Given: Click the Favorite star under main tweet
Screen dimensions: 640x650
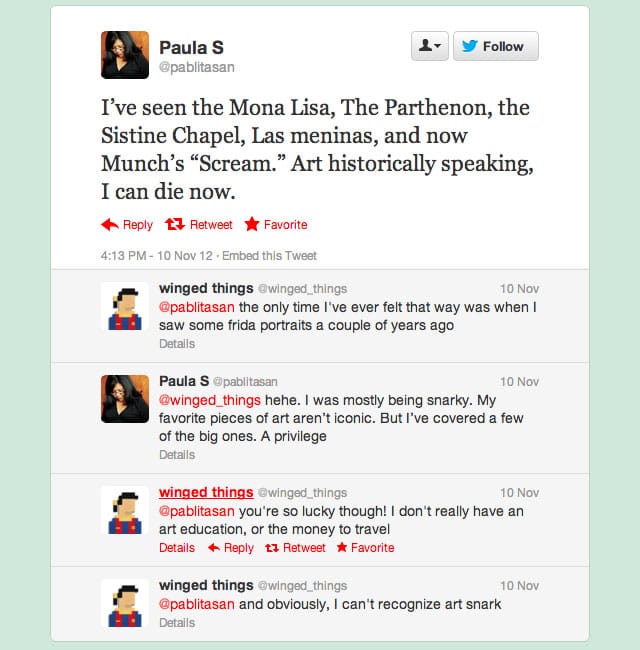Looking at the screenshot, I should tap(252, 225).
